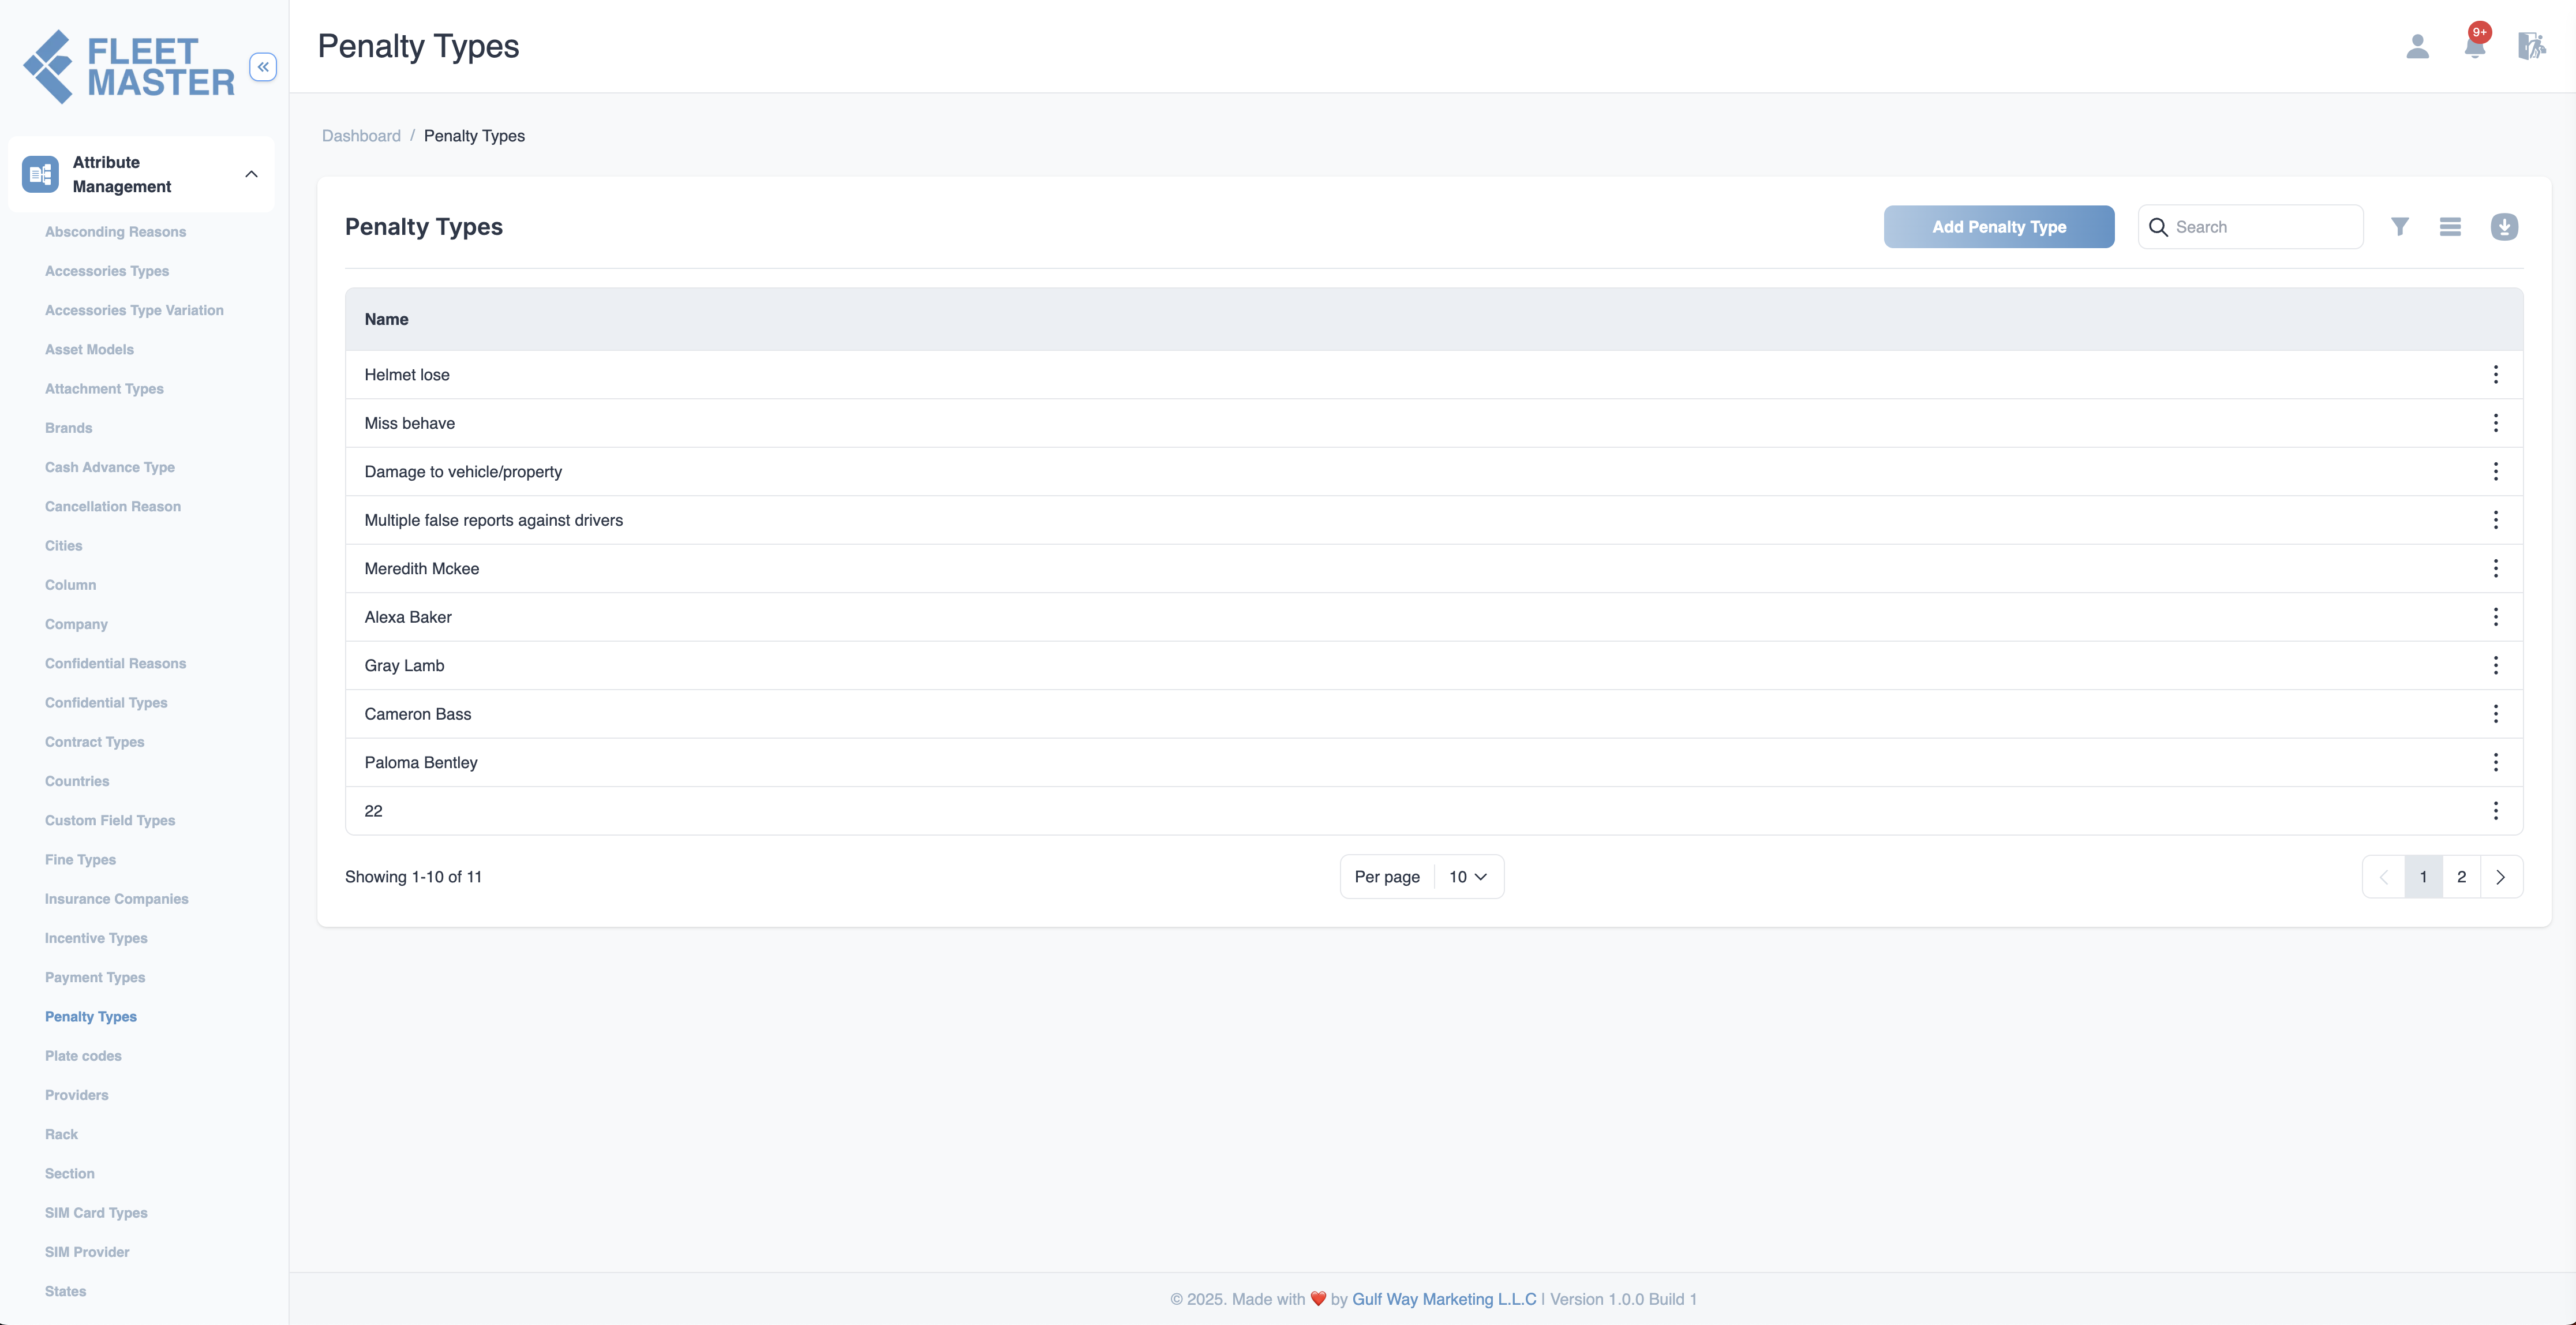Open States in sidebar
Screen dimensions: 2576x1325
(65, 1292)
